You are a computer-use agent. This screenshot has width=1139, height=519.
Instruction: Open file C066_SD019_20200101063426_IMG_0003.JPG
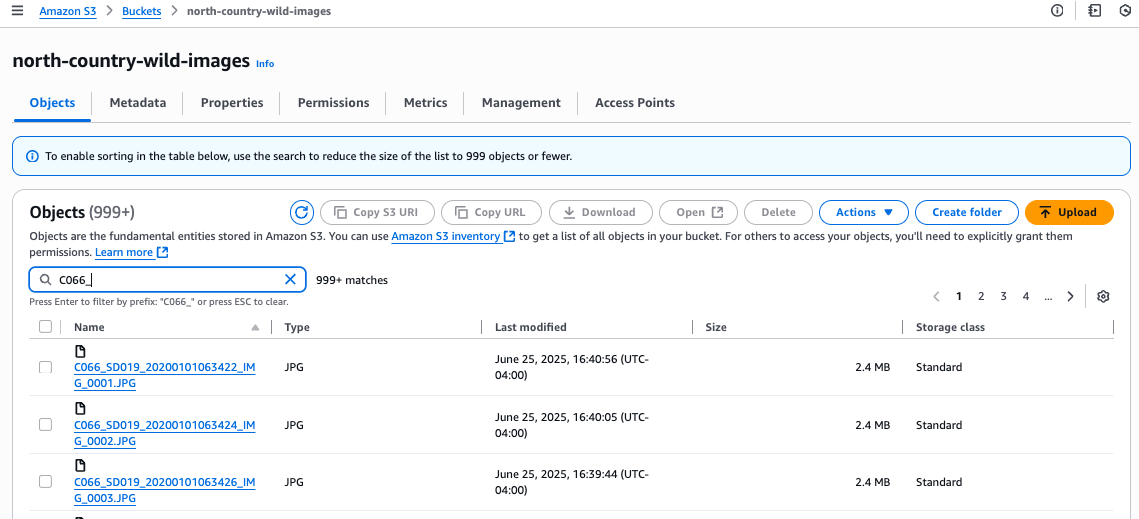(x=164, y=489)
